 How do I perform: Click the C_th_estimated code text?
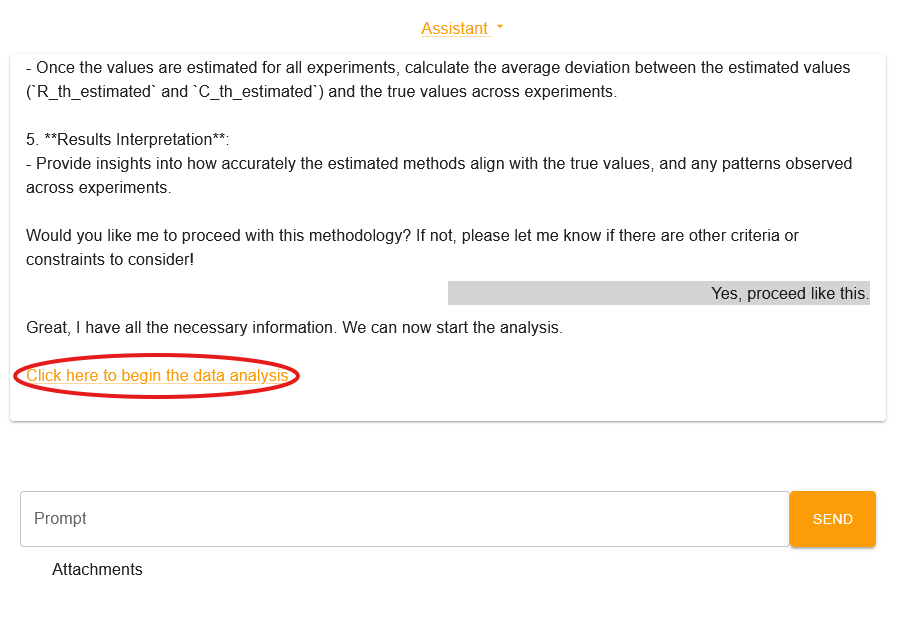click(x=255, y=92)
